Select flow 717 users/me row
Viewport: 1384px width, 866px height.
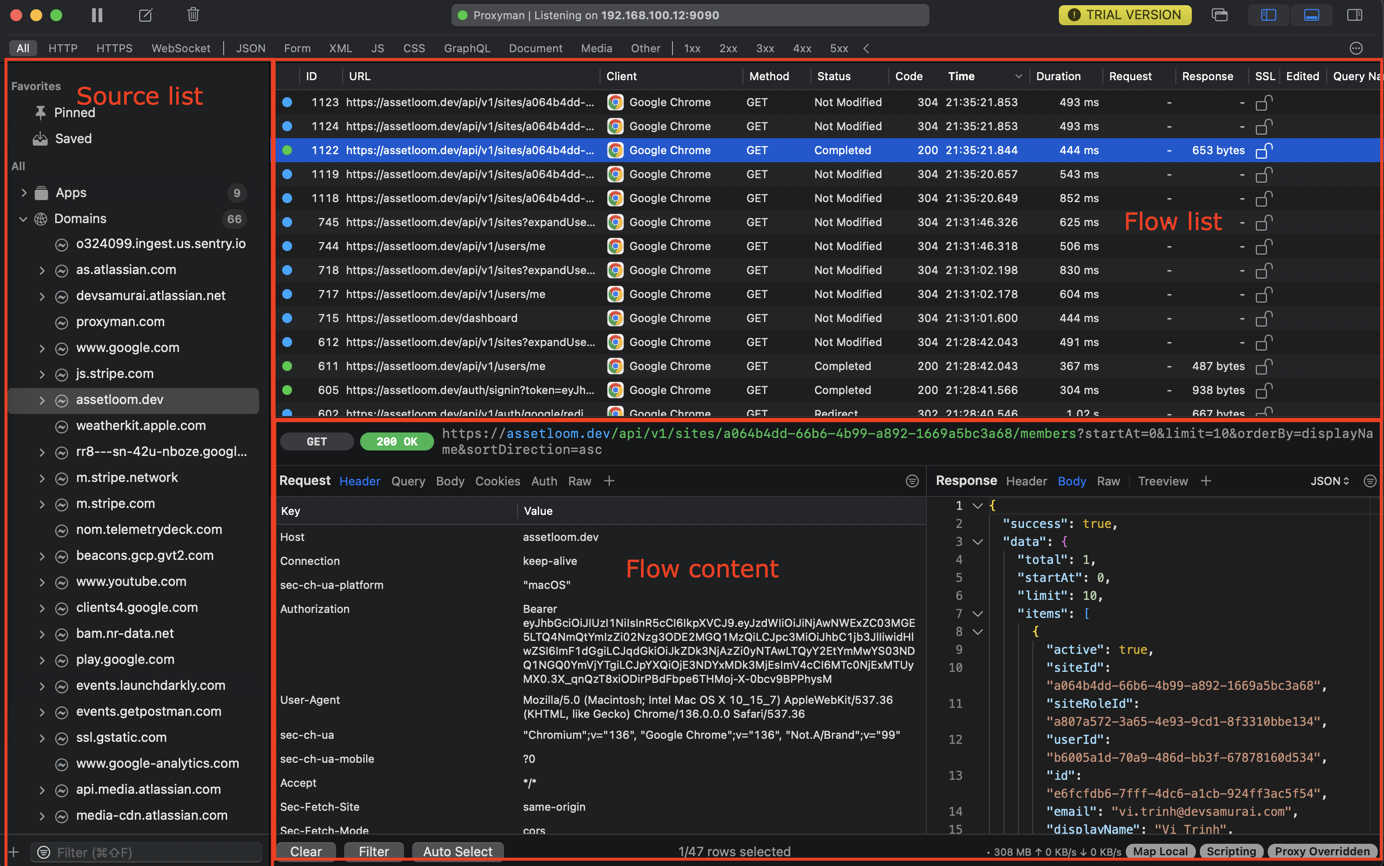[828, 294]
